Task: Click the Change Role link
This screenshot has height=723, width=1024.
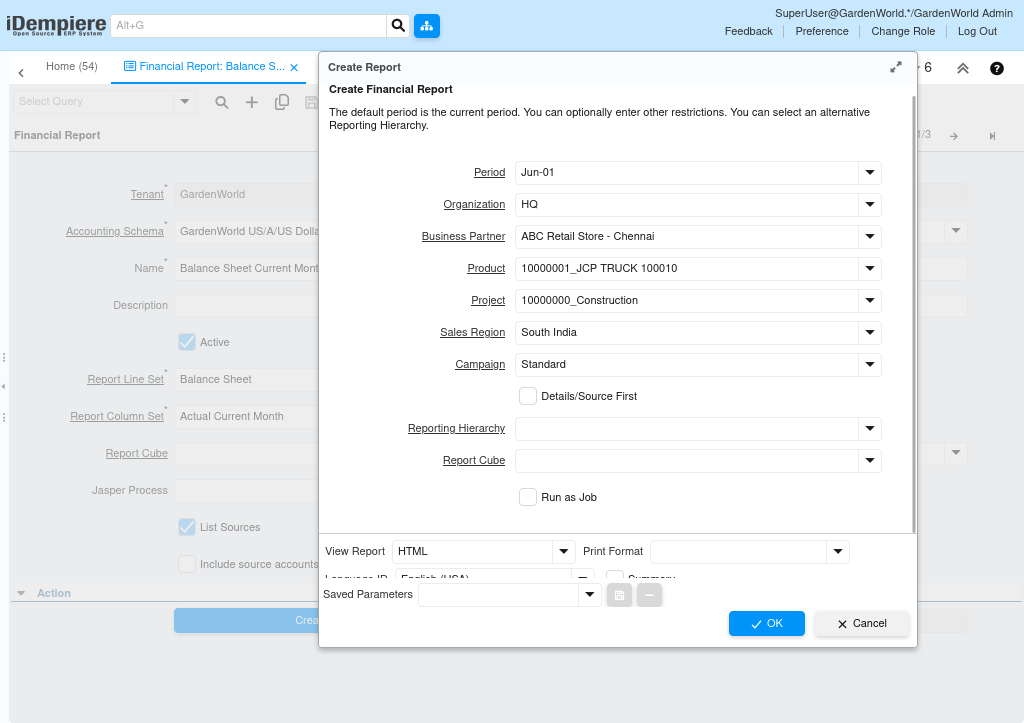Action: point(903,31)
